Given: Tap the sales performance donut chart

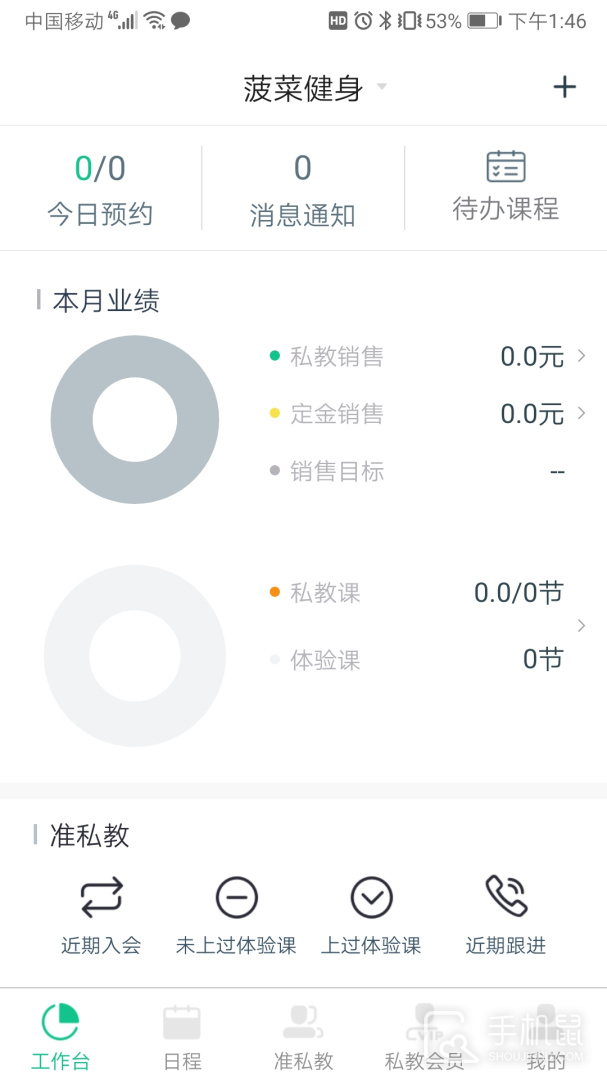Looking at the screenshot, I should [135, 420].
